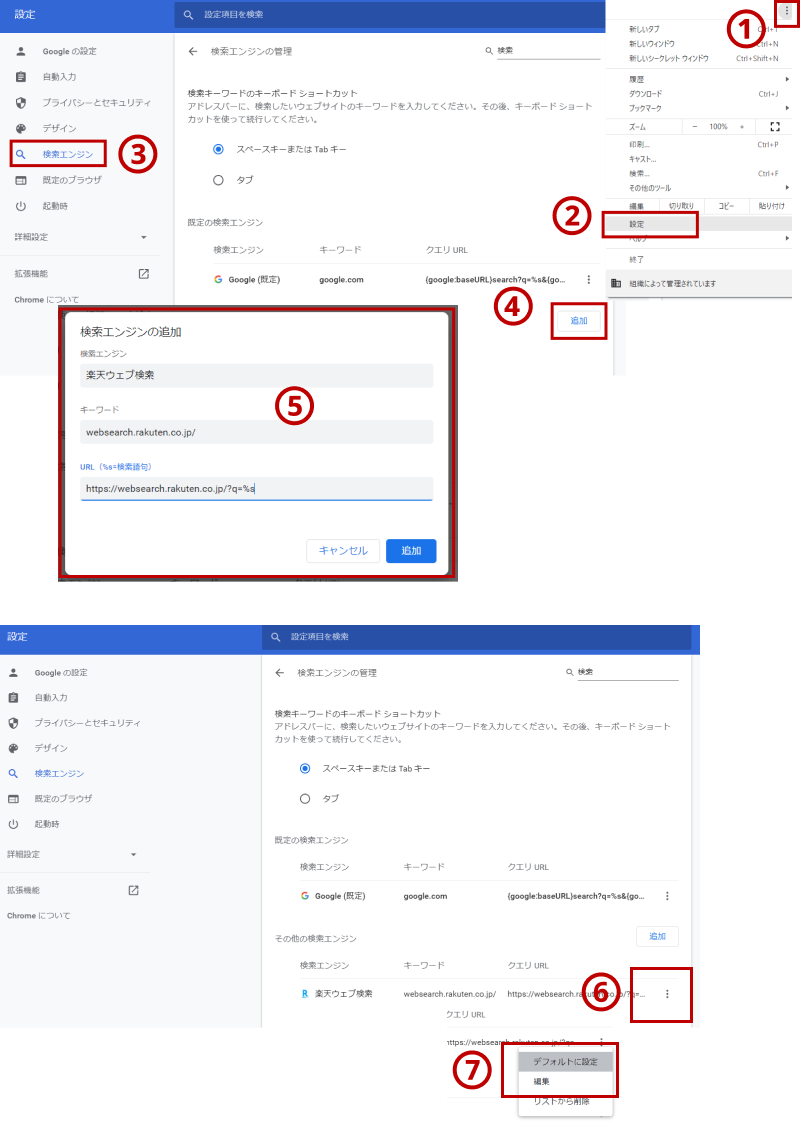
Task: Go back with arrow beside 検索エンジンの管理, upper page
Action: 193,51
